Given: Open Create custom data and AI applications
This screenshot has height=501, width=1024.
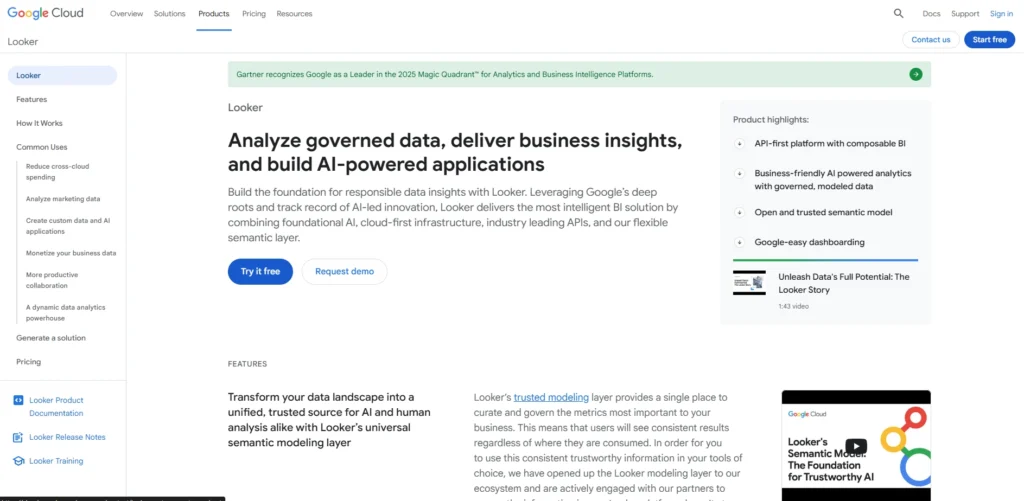Looking at the screenshot, I should (x=68, y=226).
